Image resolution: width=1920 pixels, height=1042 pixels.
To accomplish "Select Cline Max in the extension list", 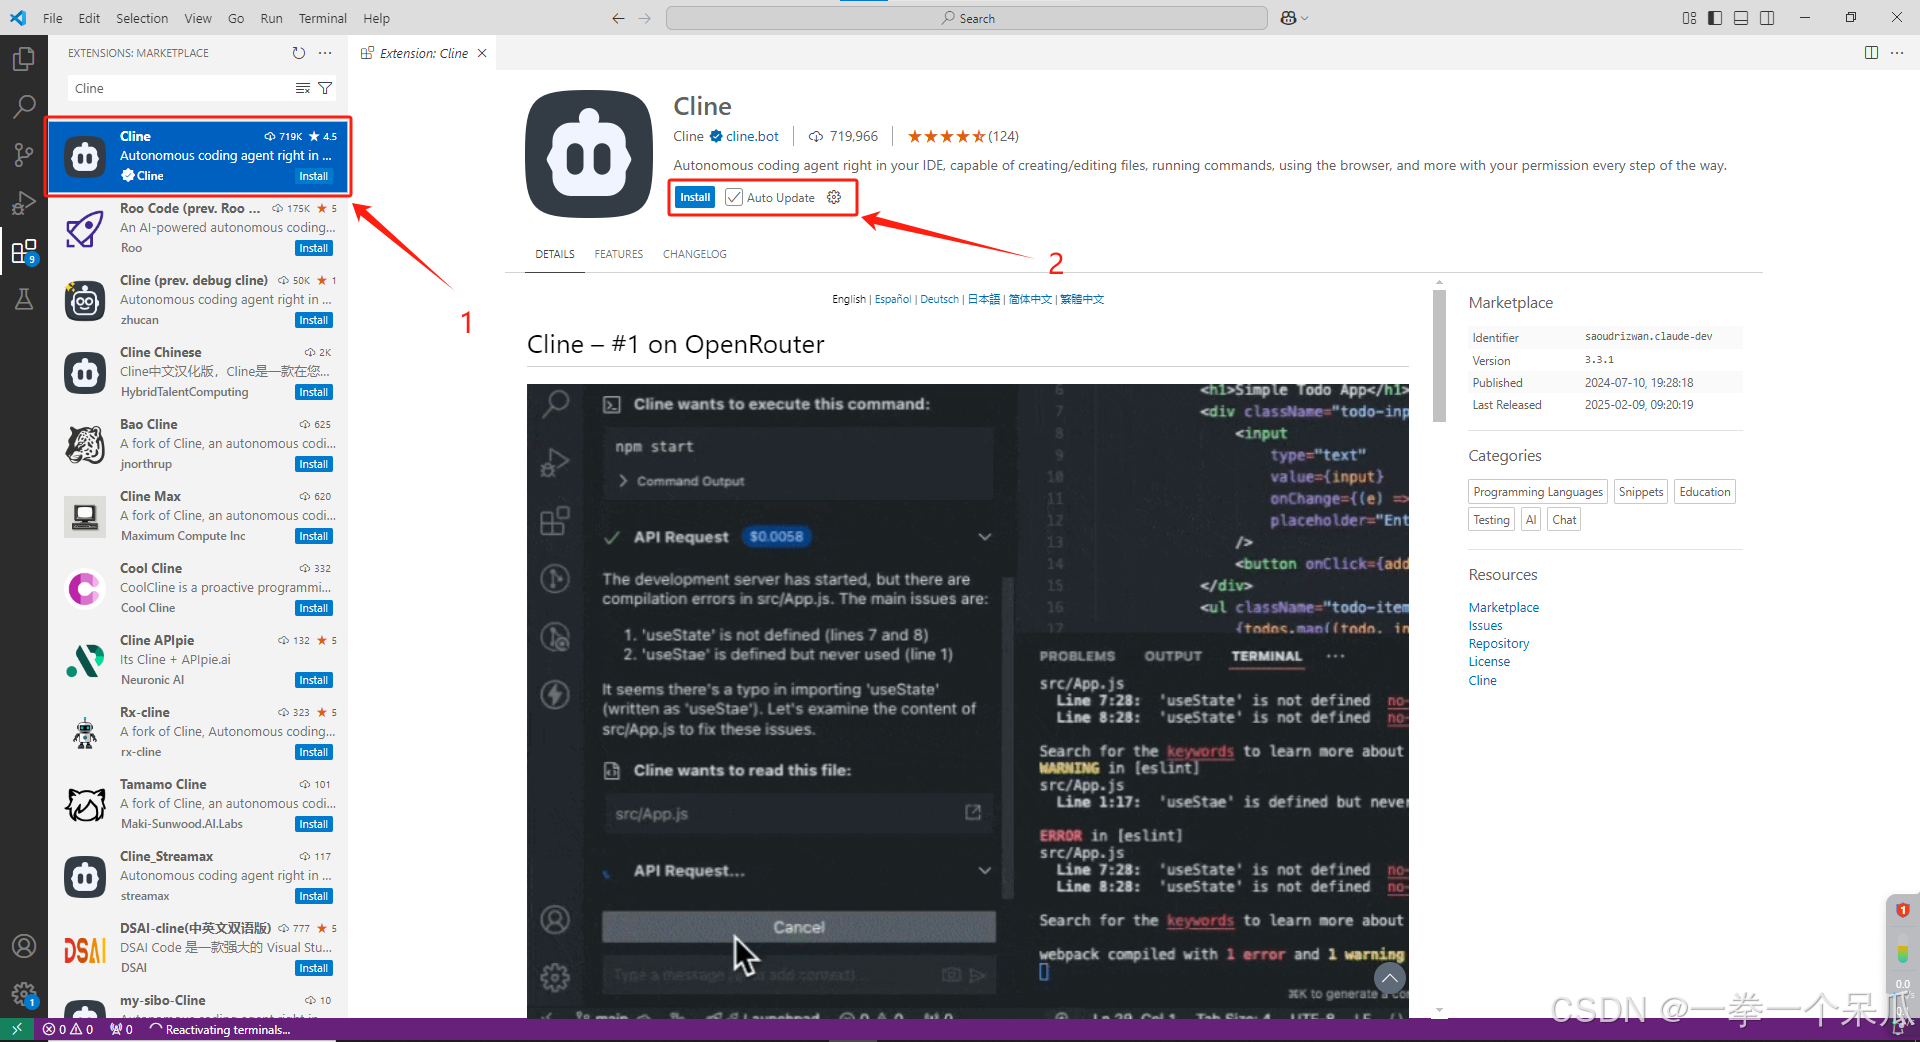I will [198, 516].
